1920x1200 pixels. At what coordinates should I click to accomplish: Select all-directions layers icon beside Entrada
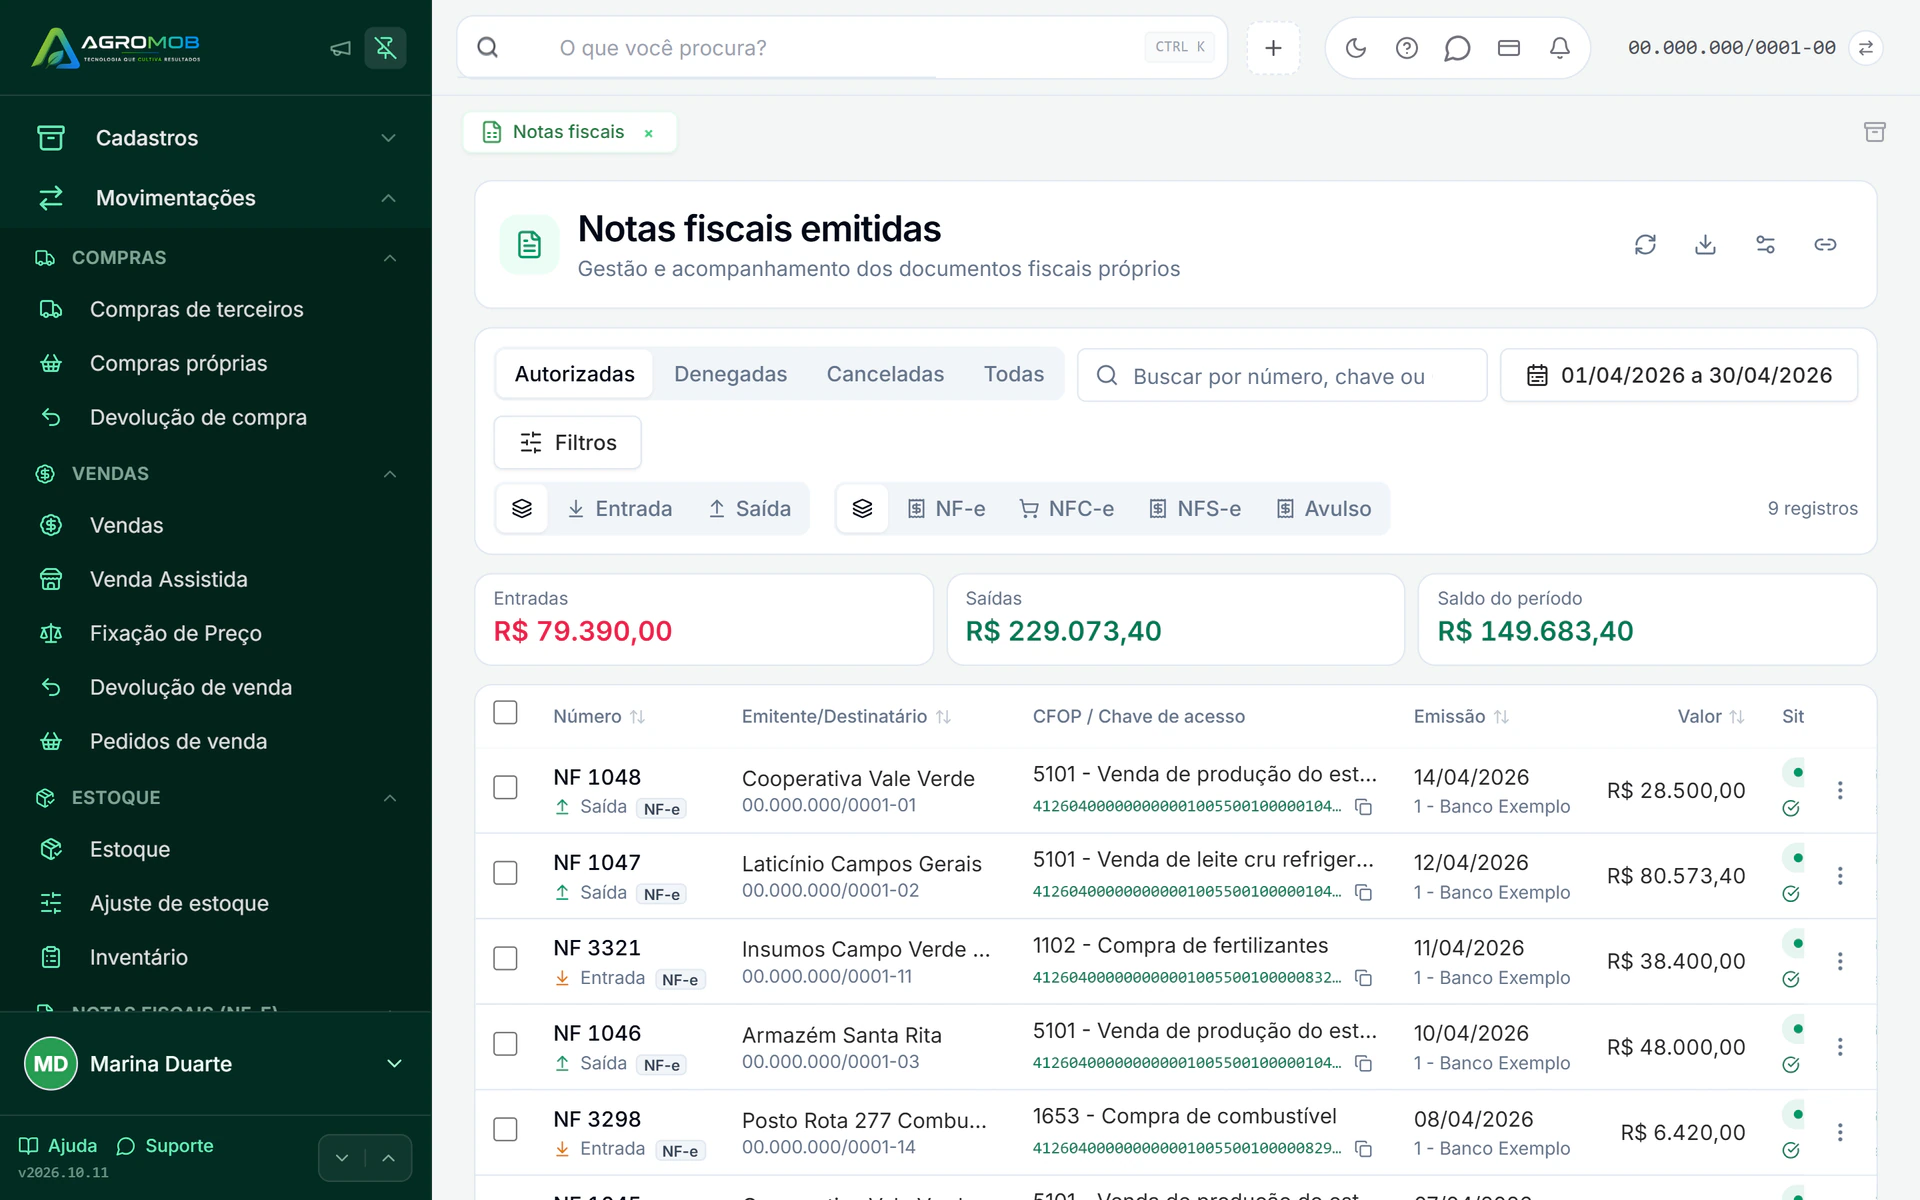click(522, 509)
